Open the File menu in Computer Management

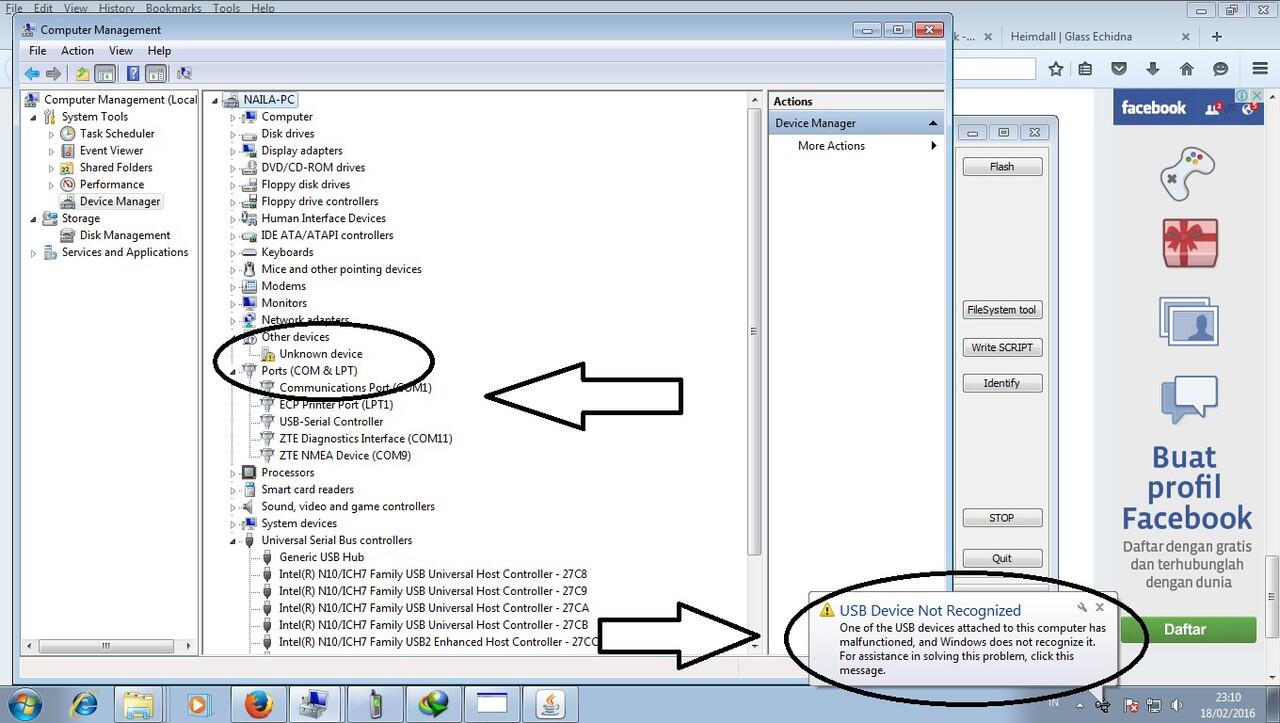tap(38, 51)
